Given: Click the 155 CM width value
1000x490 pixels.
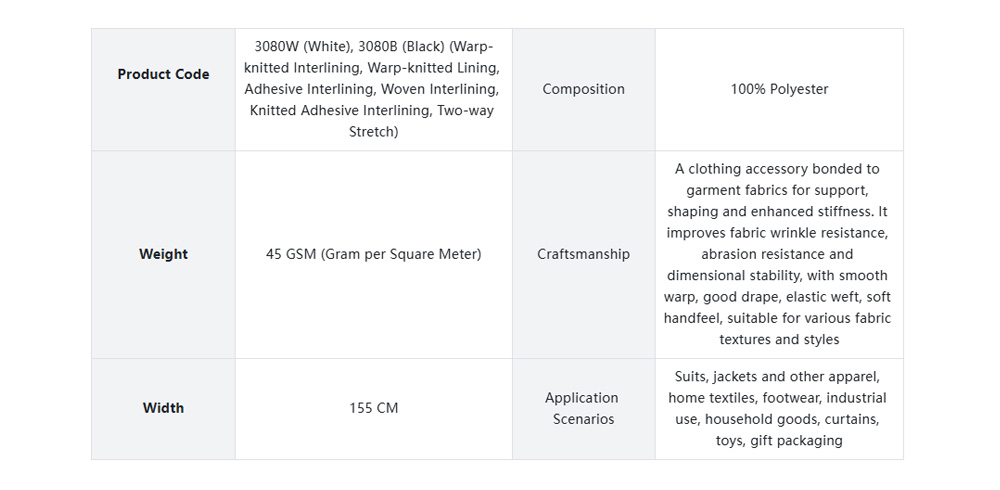Looking at the screenshot, I should click(x=373, y=408).
